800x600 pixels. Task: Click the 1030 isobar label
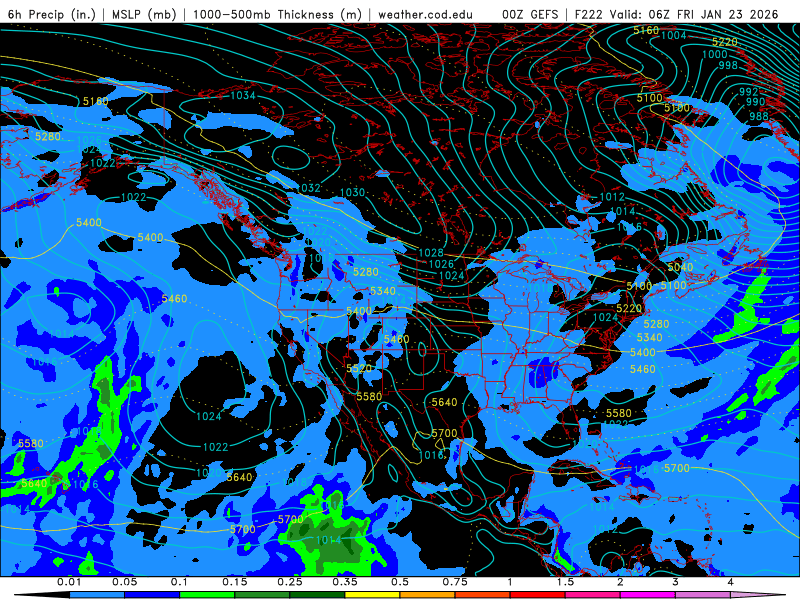pyautogui.click(x=353, y=192)
